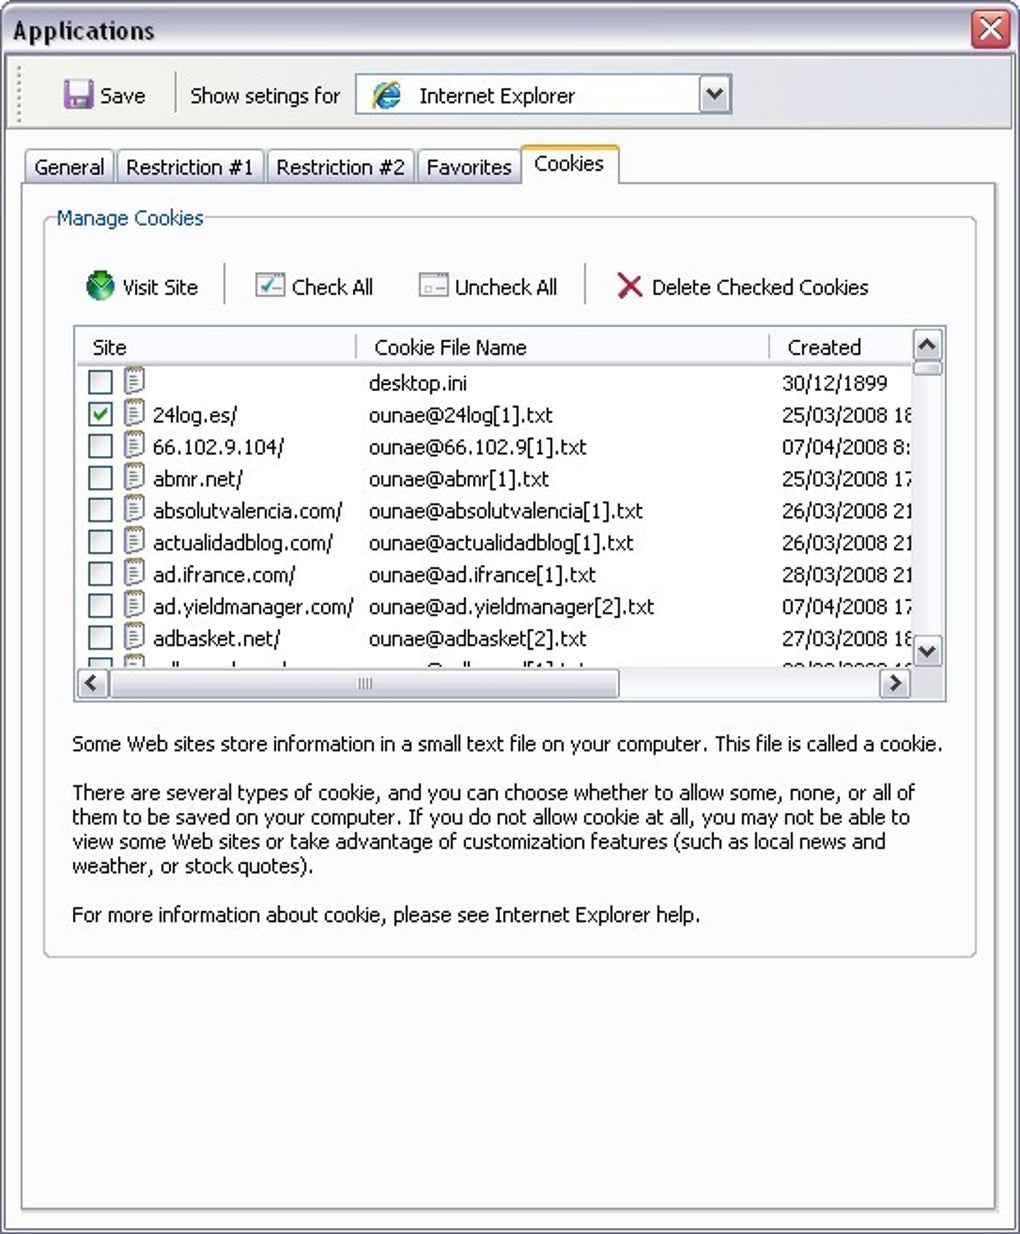Check the absolutvalencia.com/ cookie checkbox
Image resolution: width=1020 pixels, height=1234 pixels.
point(100,510)
